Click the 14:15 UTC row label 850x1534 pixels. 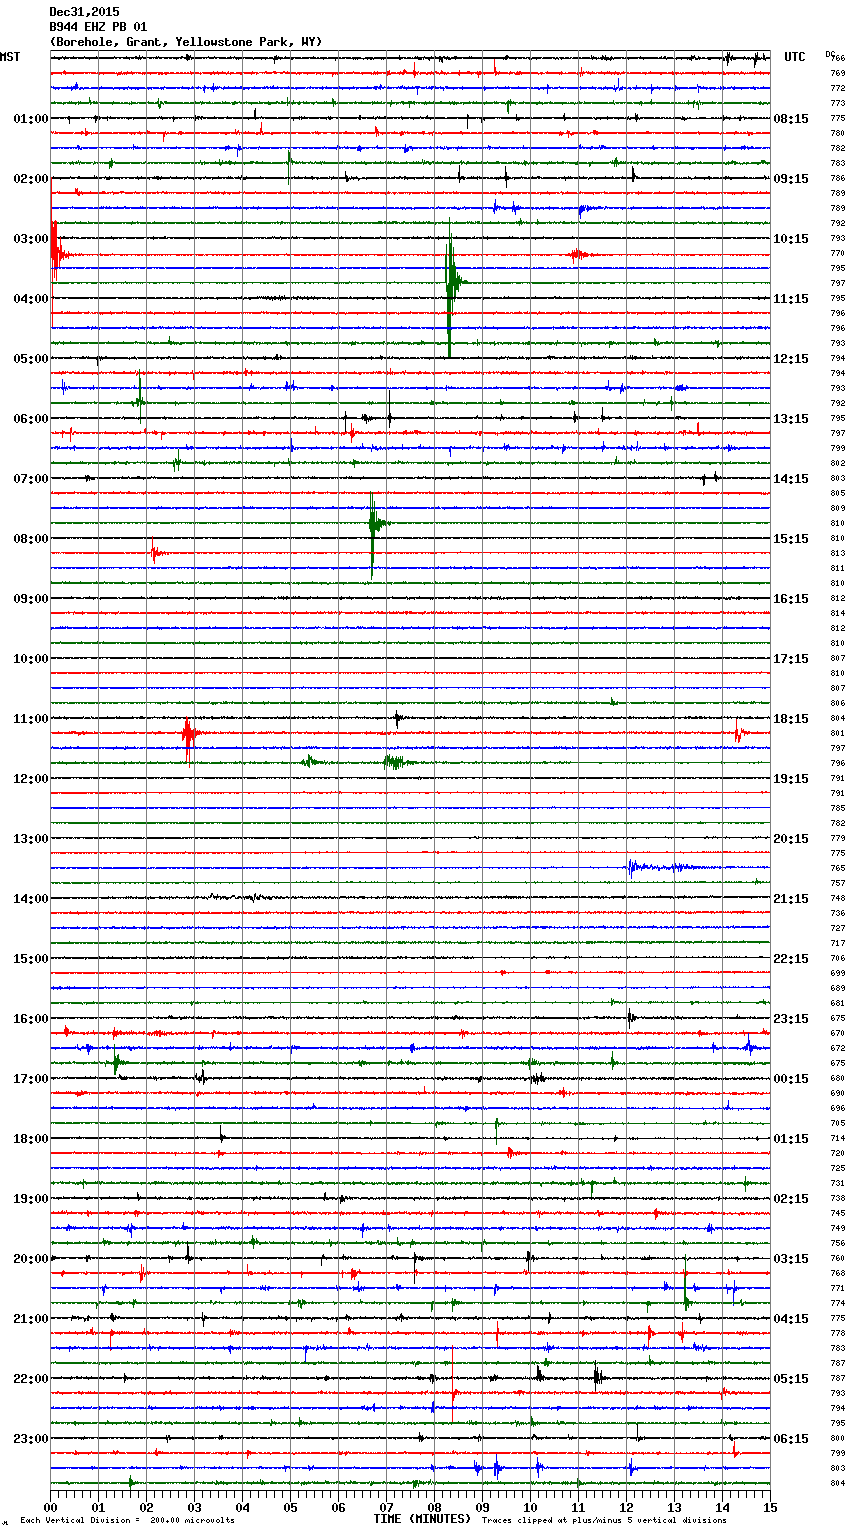(791, 479)
